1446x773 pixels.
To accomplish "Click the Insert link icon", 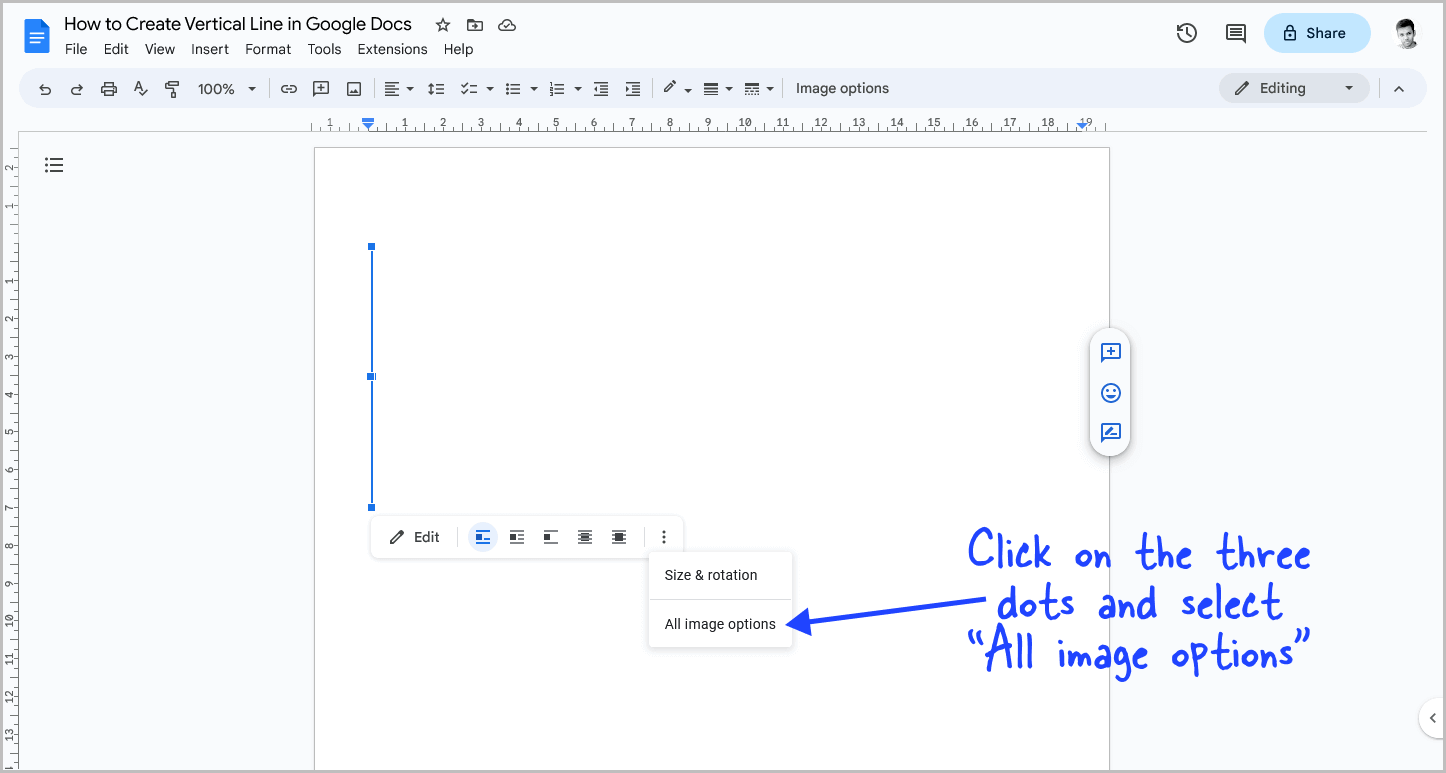I will 289,88.
